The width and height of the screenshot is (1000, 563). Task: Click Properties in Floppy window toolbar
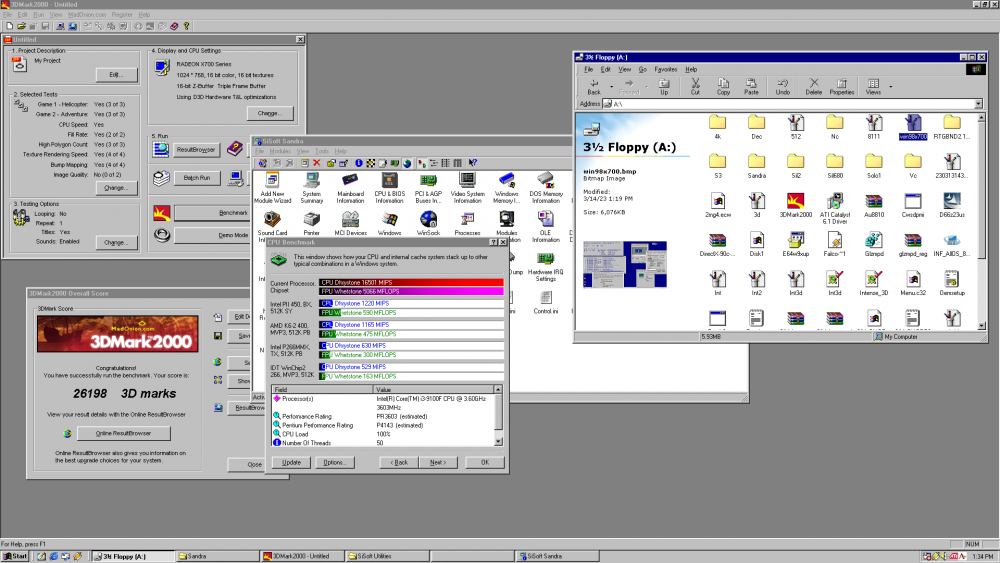[x=842, y=87]
